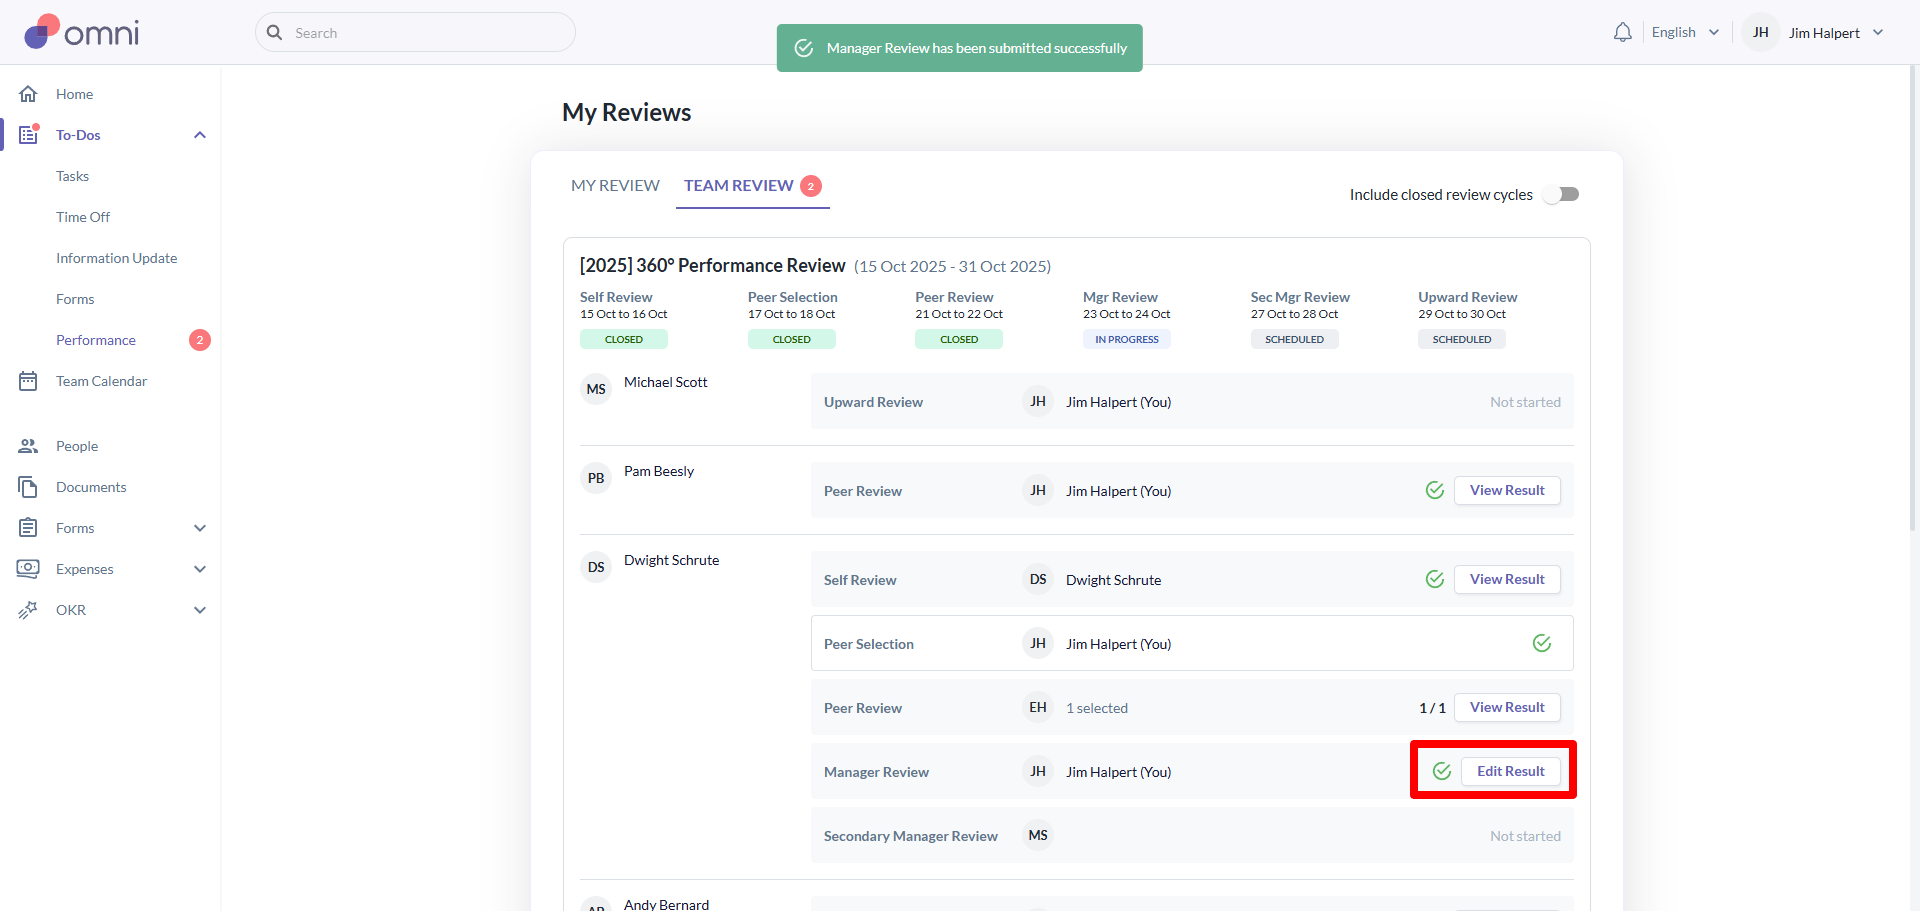Click the Expenses money icon
Screen dimensions: 1920x911
coord(28,569)
